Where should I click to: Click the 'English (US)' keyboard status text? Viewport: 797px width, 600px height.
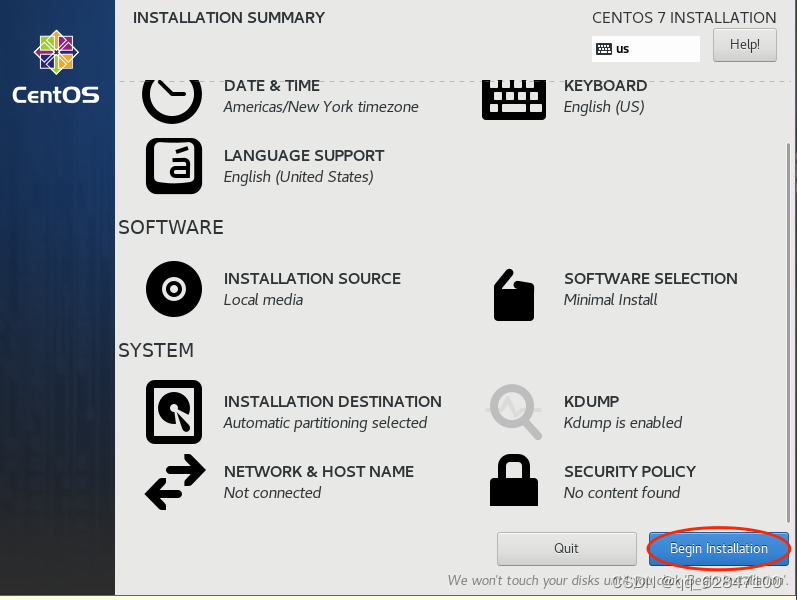click(604, 107)
